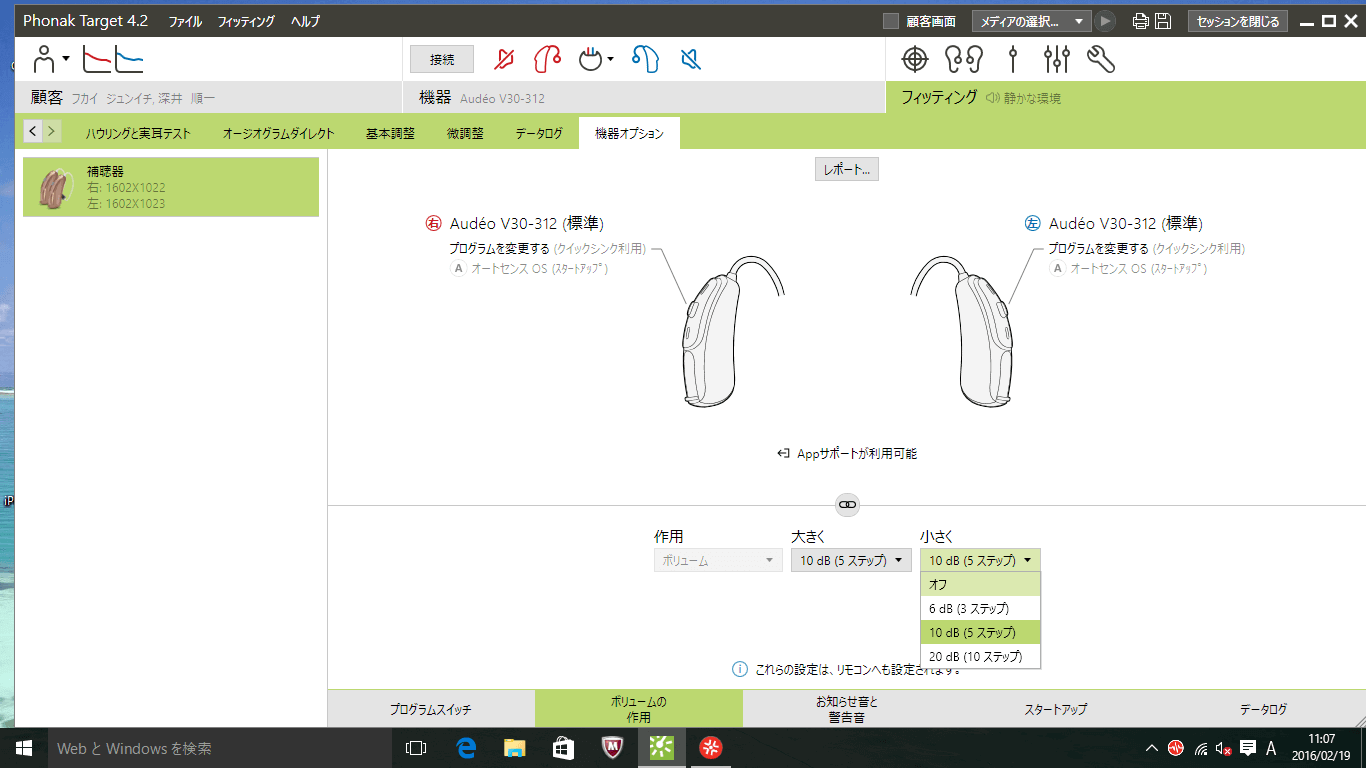Select 10 dB (5 ステップ) in the list
Screen dimensions: 1366x768
980,633
